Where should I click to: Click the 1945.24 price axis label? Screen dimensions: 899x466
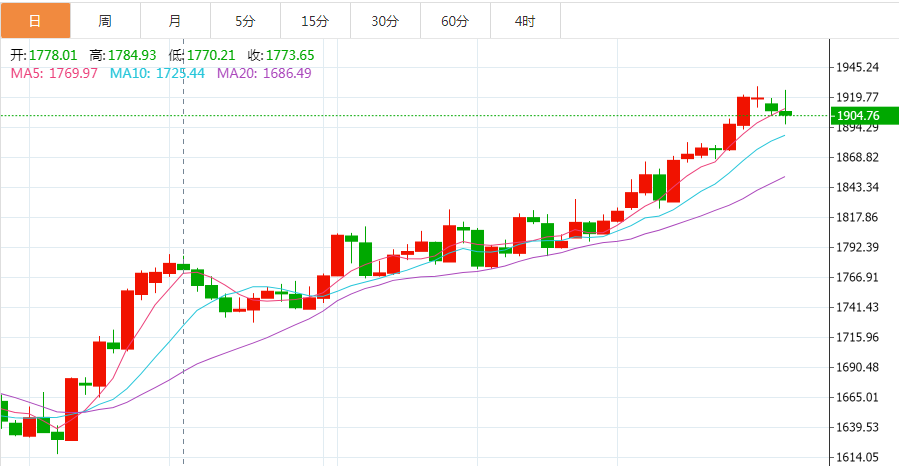pyautogui.click(x=860, y=67)
